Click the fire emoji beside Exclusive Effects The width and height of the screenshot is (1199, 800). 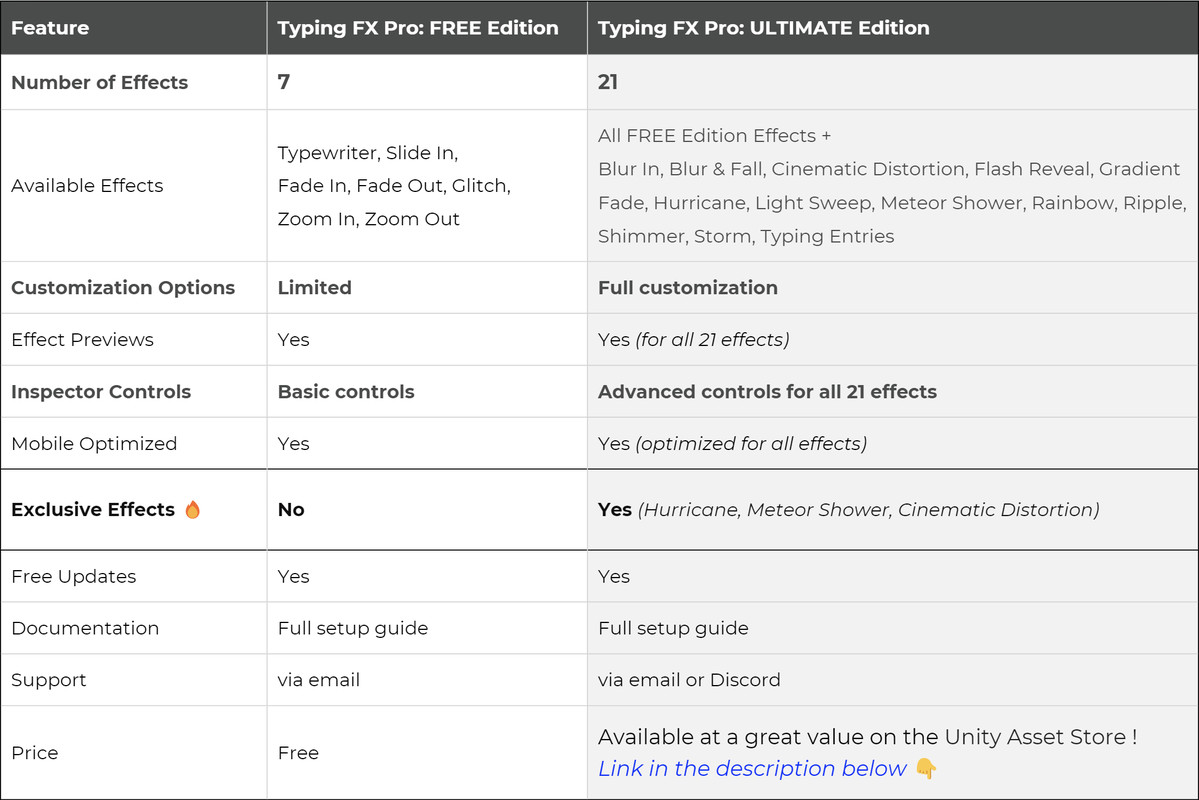pyautogui.click(x=193, y=509)
